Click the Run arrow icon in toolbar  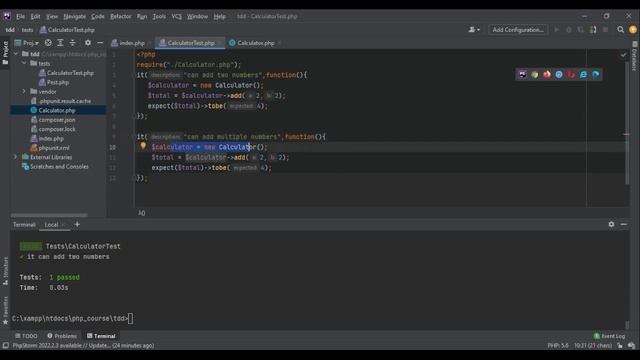(556, 30)
